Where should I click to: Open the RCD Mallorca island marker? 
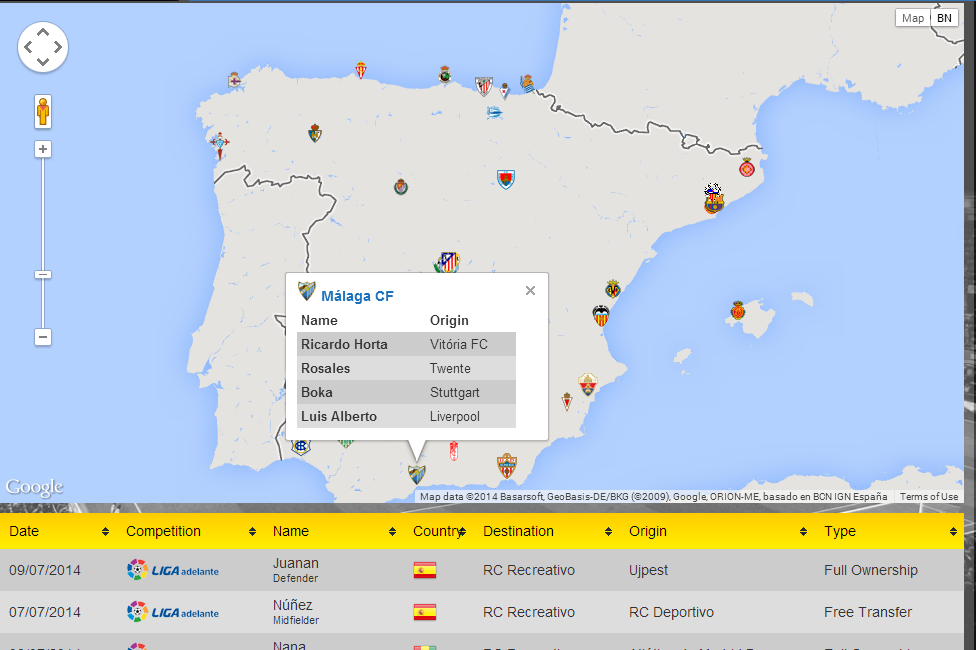738,310
